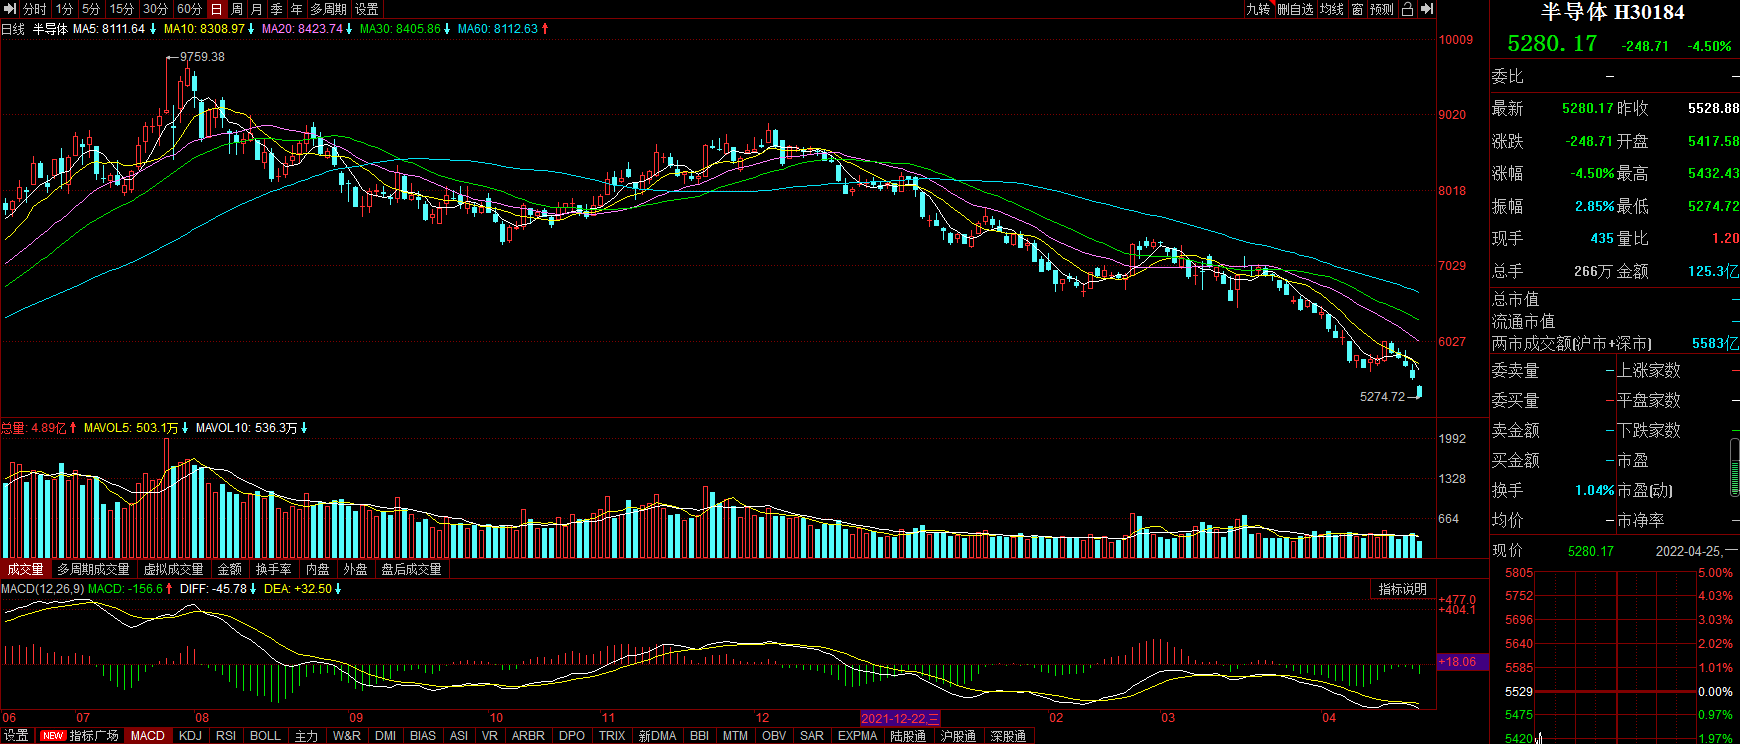Viewport: 1740px width, 744px height.
Task: Toggle the 均线 moving average lines
Action: coord(1332,9)
